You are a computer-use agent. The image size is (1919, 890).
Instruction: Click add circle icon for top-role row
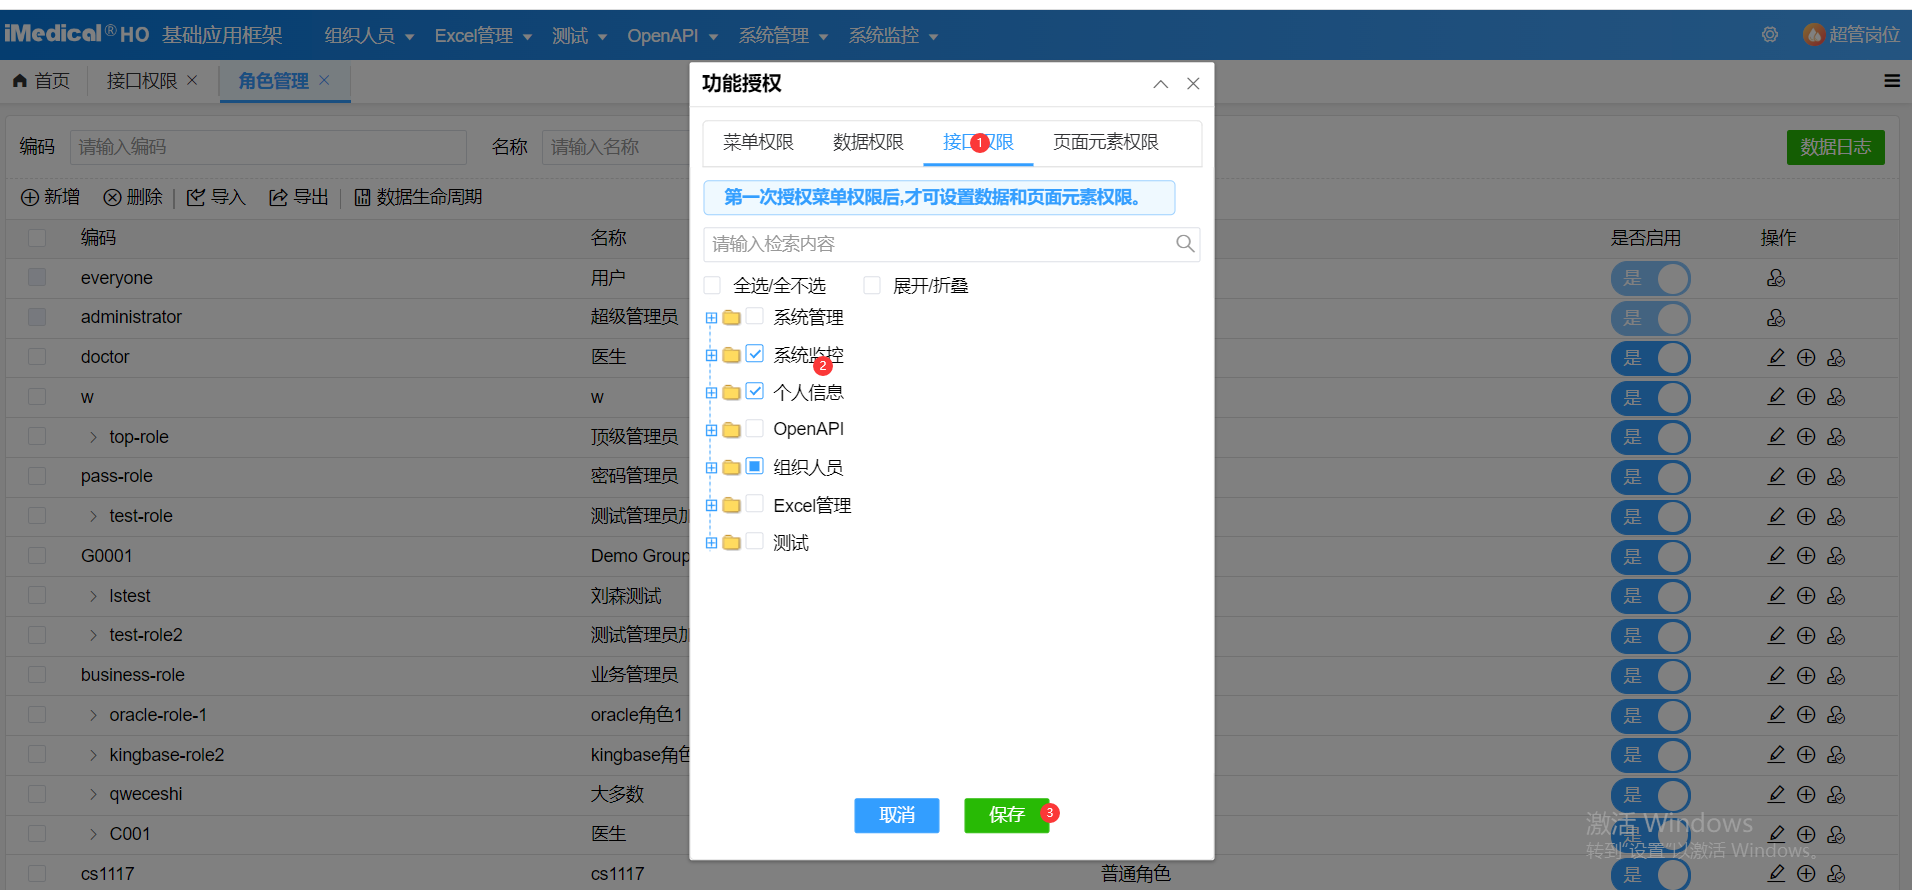point(1806,436)
